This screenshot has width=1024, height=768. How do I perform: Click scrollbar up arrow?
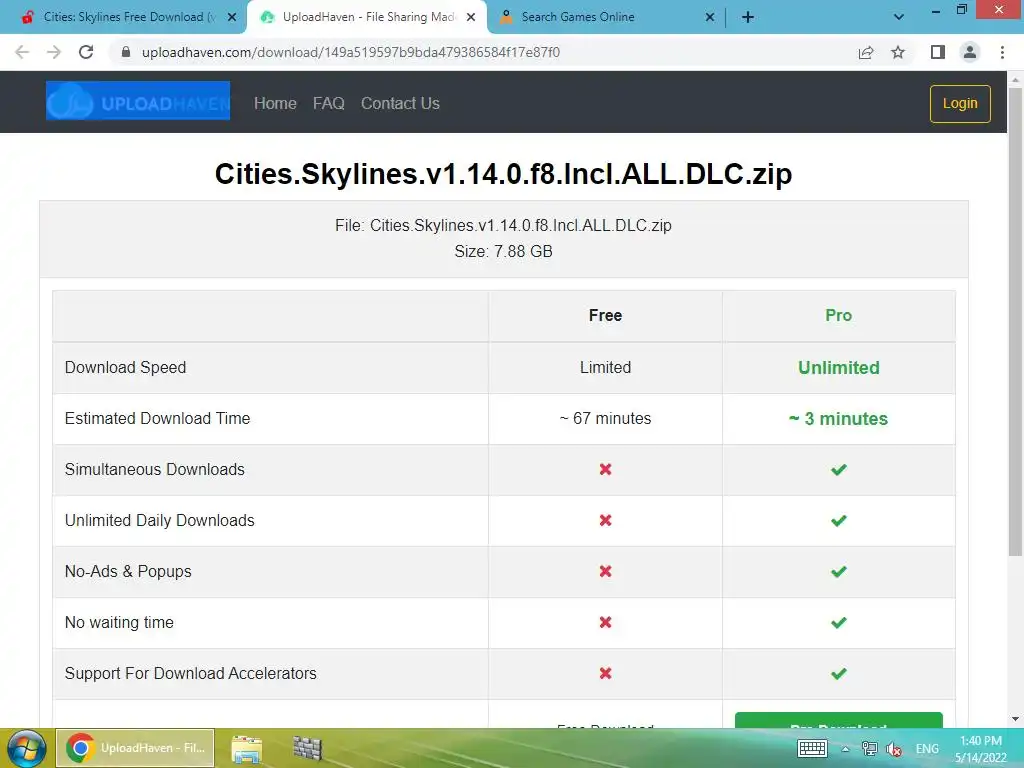(x=1015, y=79)
